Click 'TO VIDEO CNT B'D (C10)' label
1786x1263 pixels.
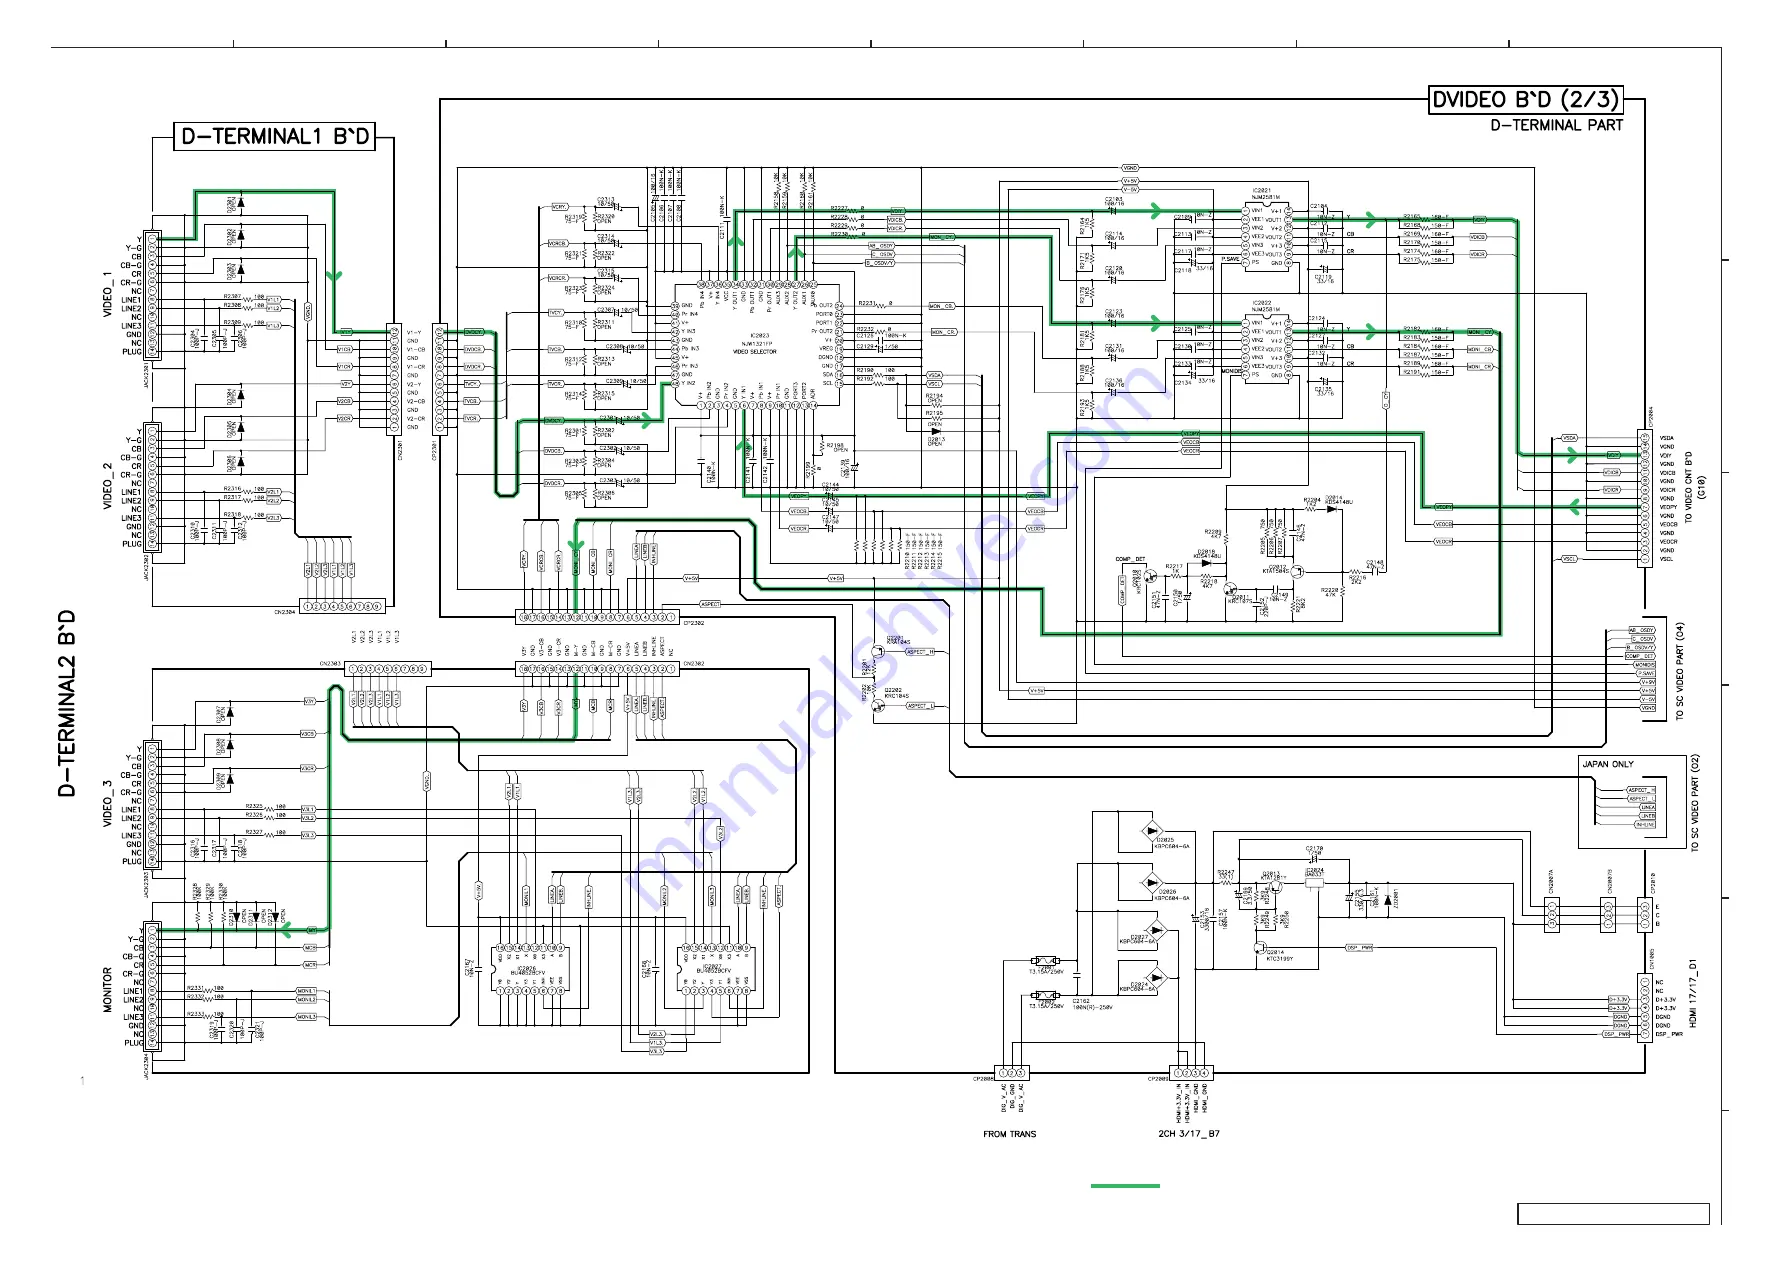coord(1695,487)
